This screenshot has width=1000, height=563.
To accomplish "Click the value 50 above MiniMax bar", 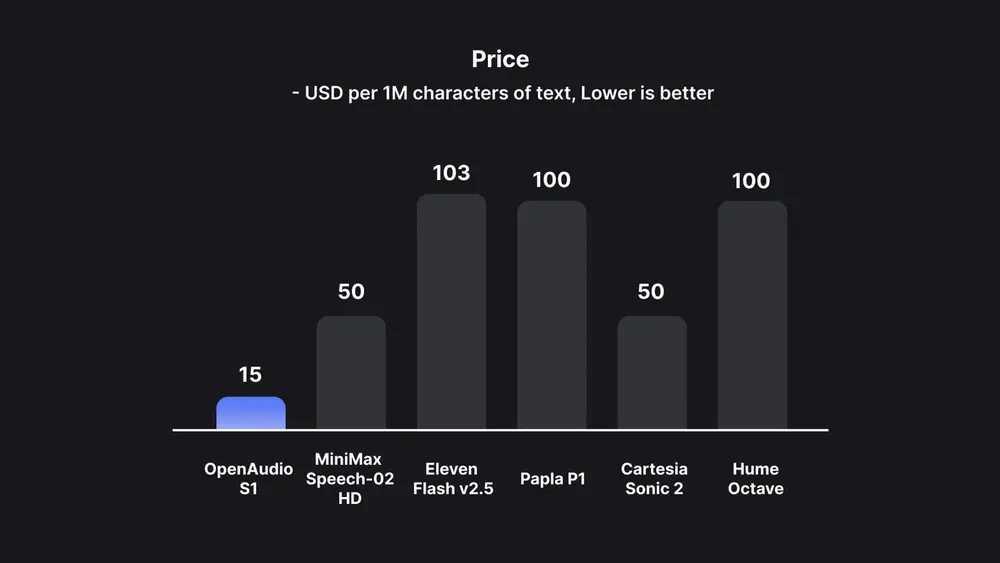I will (351, 292).
